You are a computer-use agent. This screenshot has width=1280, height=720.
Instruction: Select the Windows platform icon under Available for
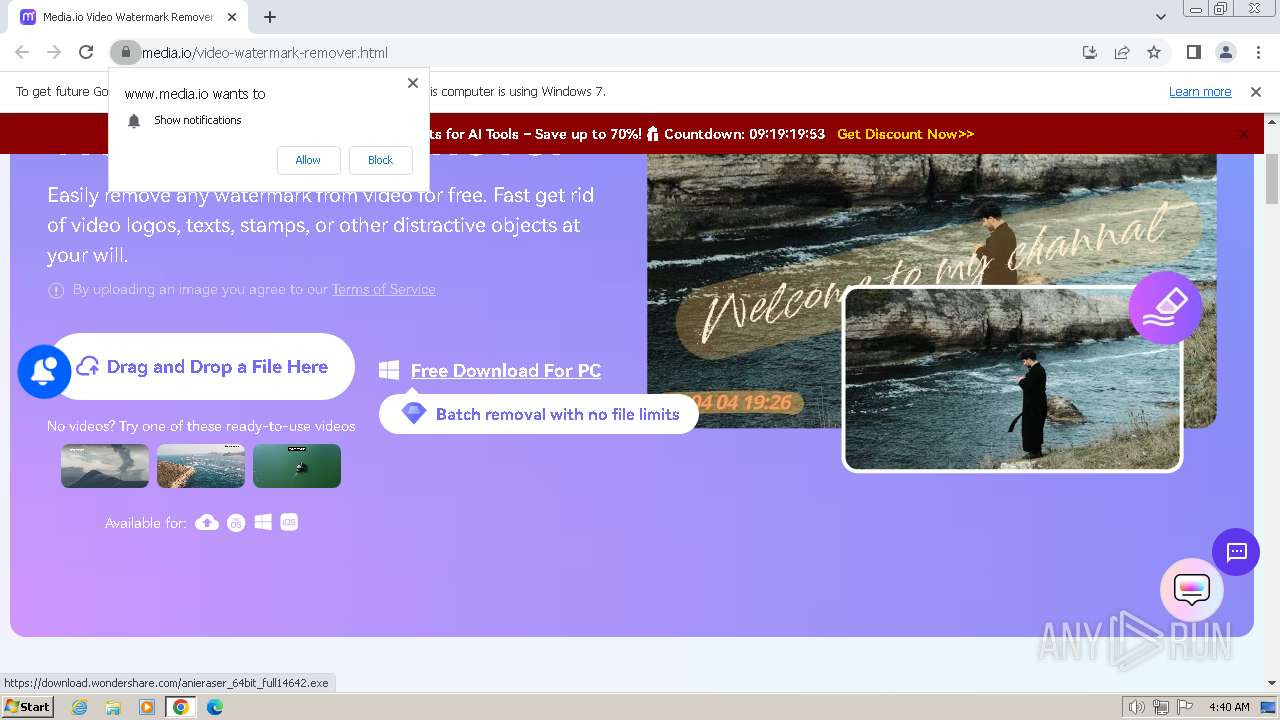[263, 522]
